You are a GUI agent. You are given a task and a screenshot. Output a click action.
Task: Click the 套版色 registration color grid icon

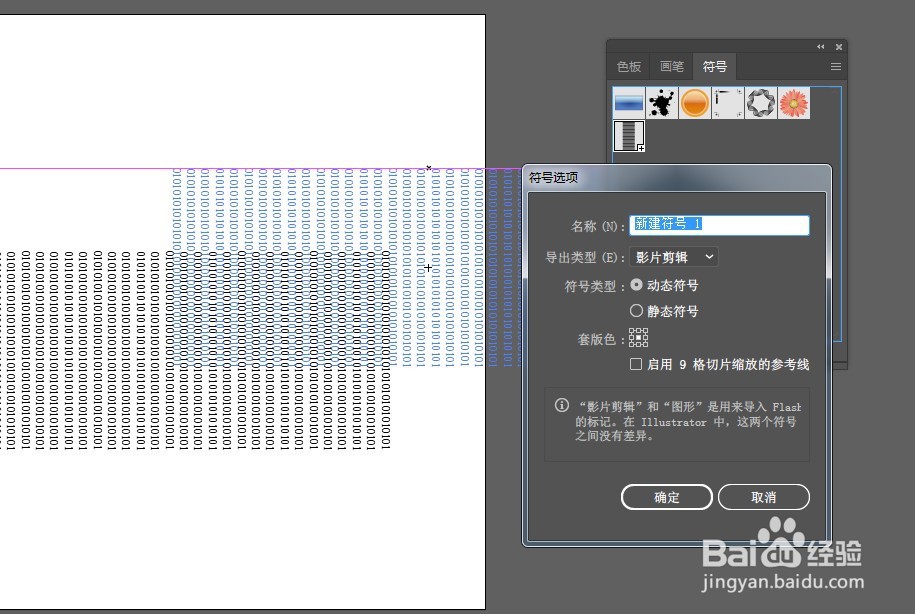[x=638, y=339]
